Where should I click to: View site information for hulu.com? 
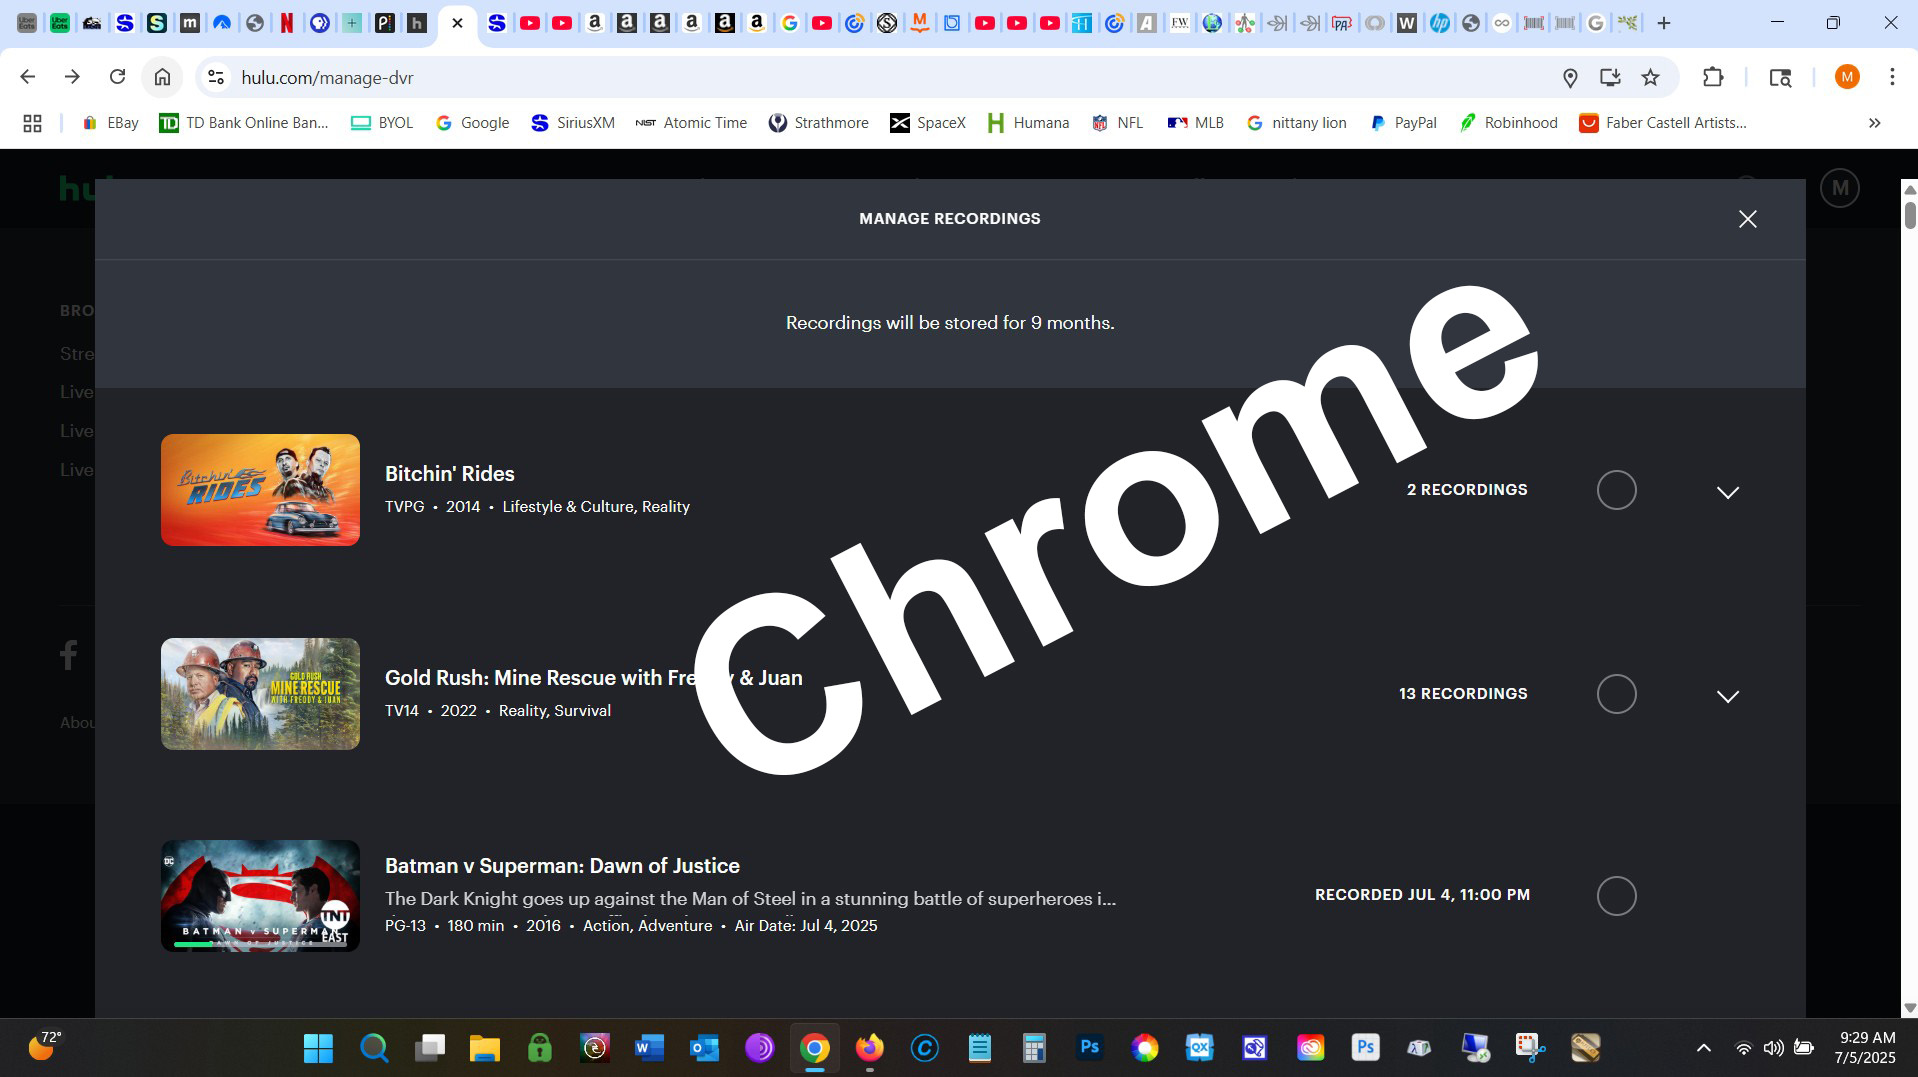[x=215, y=77]
